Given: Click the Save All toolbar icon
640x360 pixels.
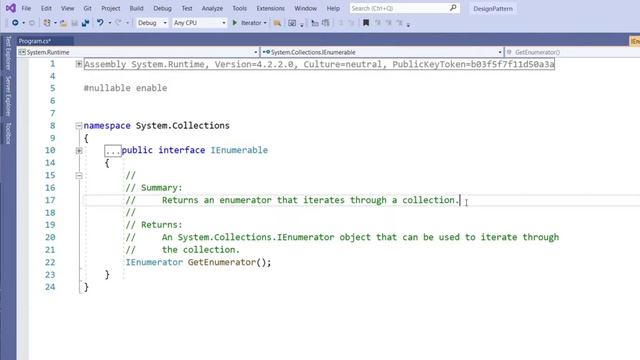Looking at the screenshot, I should coord(85,23).
